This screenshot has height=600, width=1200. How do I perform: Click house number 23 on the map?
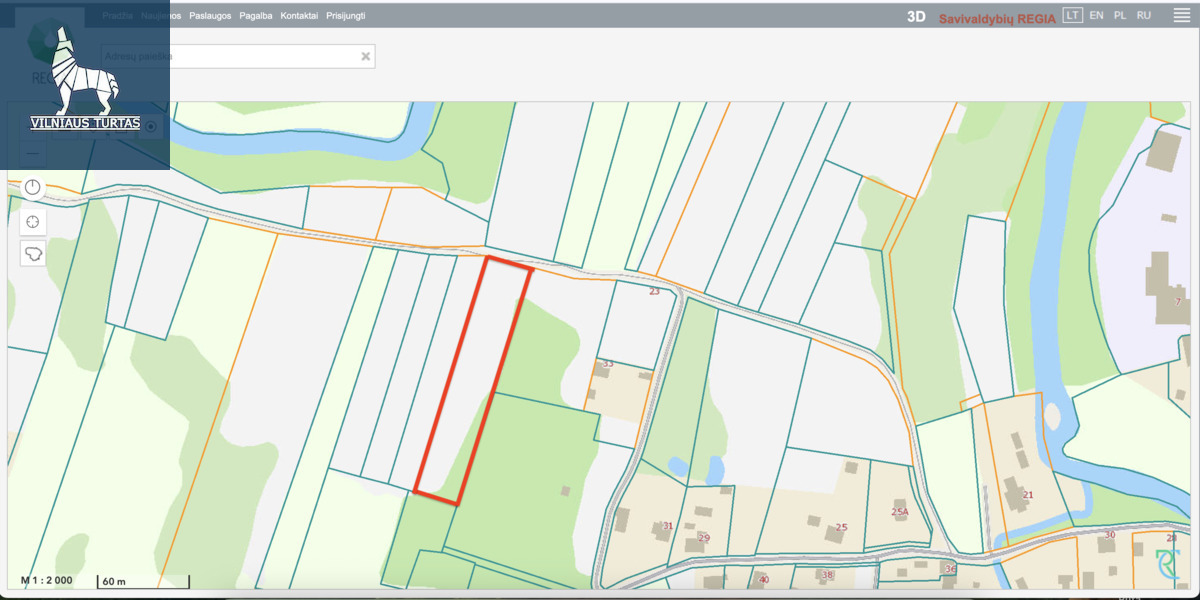(654, 291)
